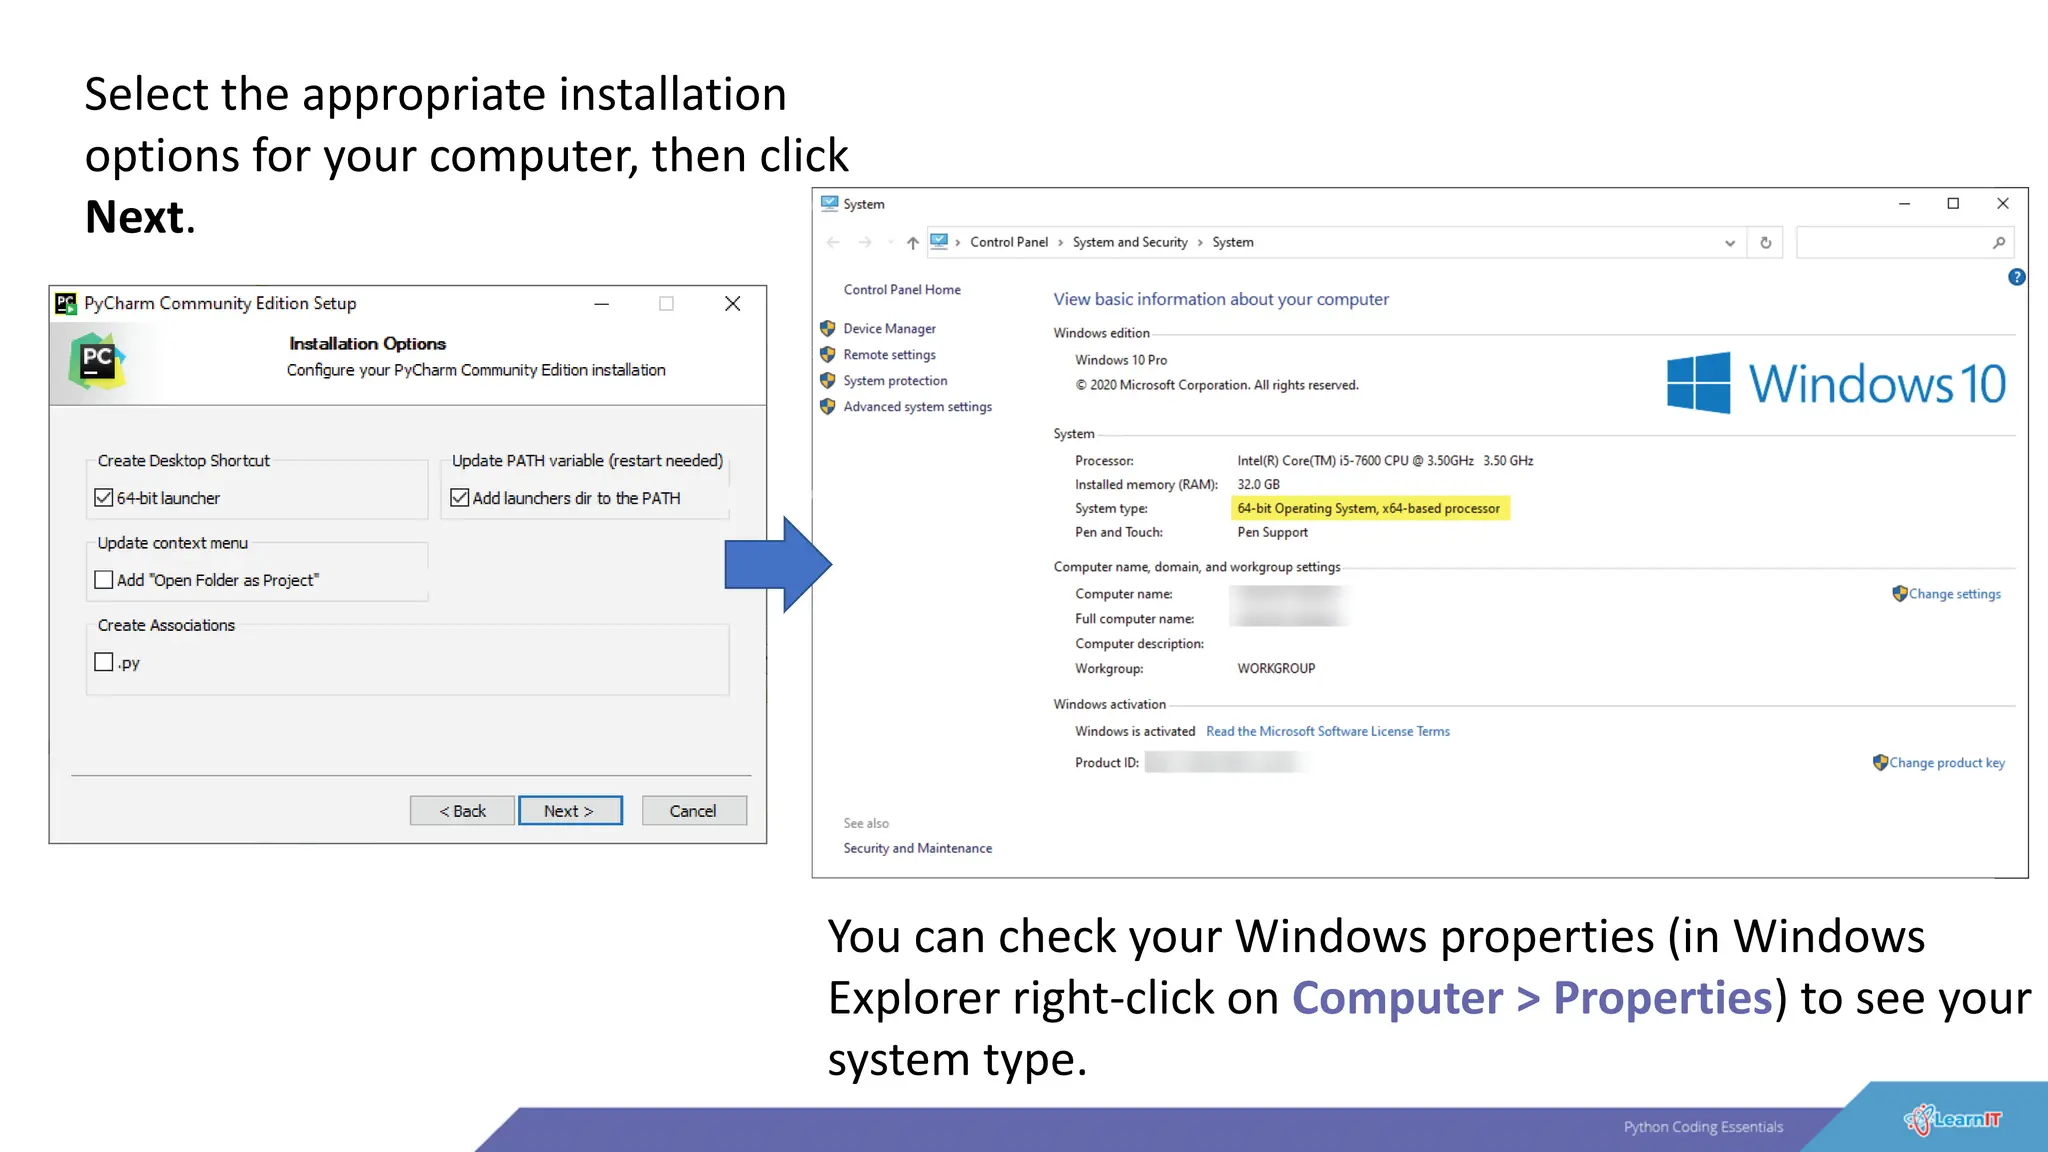Select highlighted 64-bit Operating System text
This screenshot has height=1152, width=2048.
pyautogui.click(x=1369, y=509)
